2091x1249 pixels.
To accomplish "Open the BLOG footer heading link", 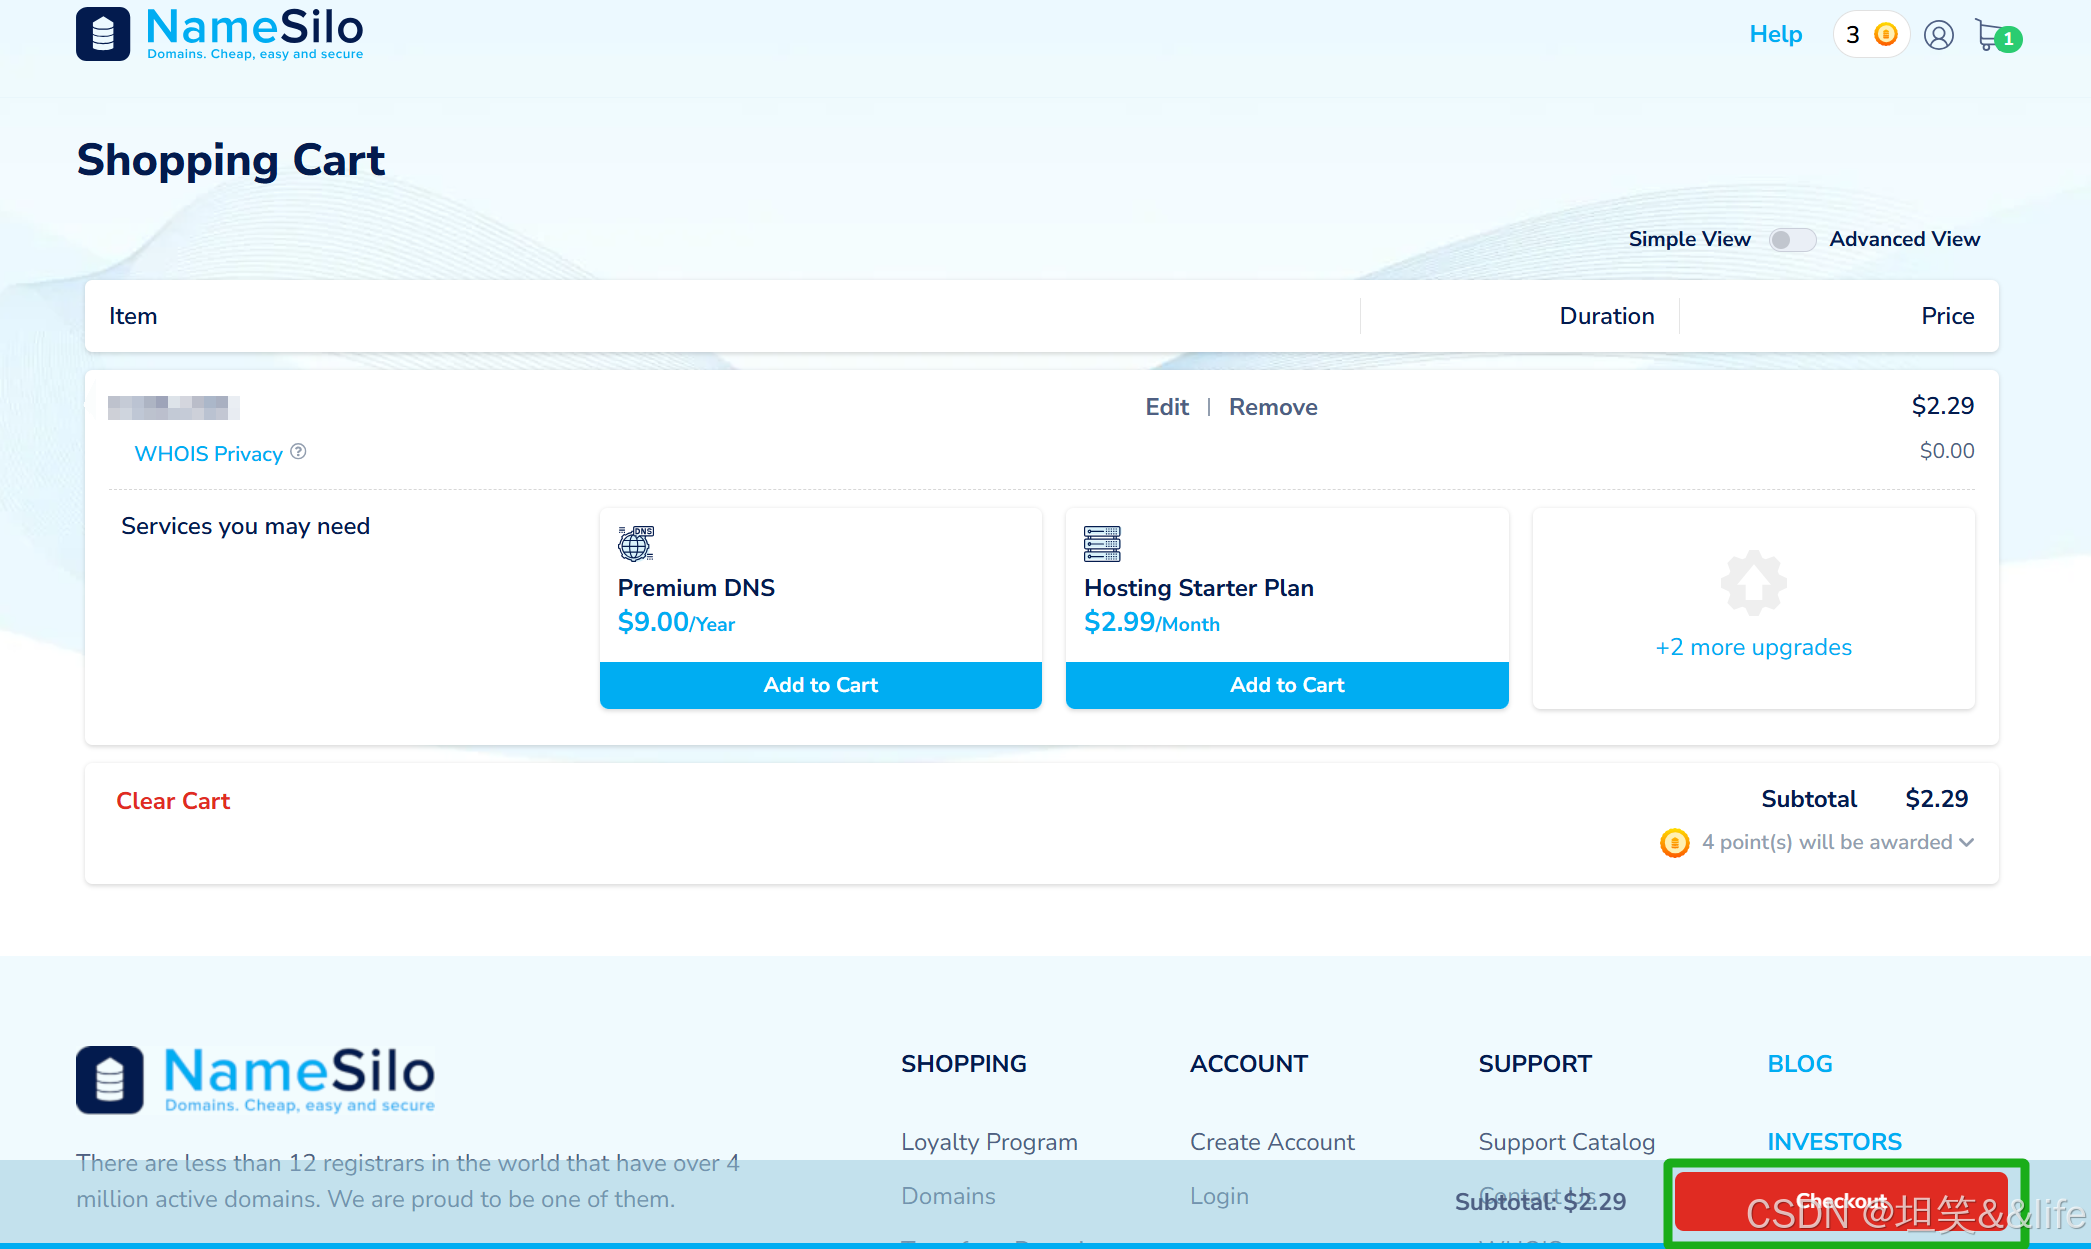I will pos(1799,1064).
